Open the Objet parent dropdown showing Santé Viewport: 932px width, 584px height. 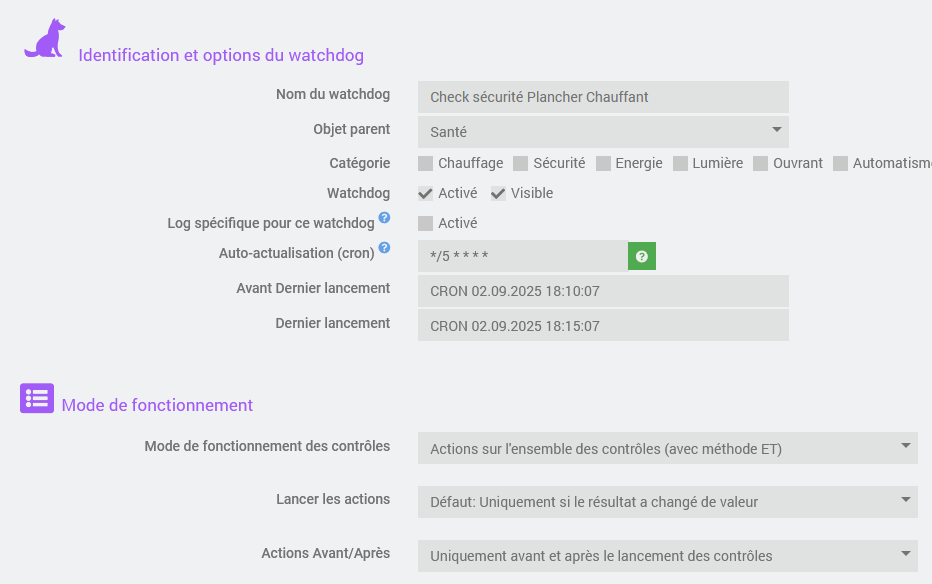click(603, 131)
